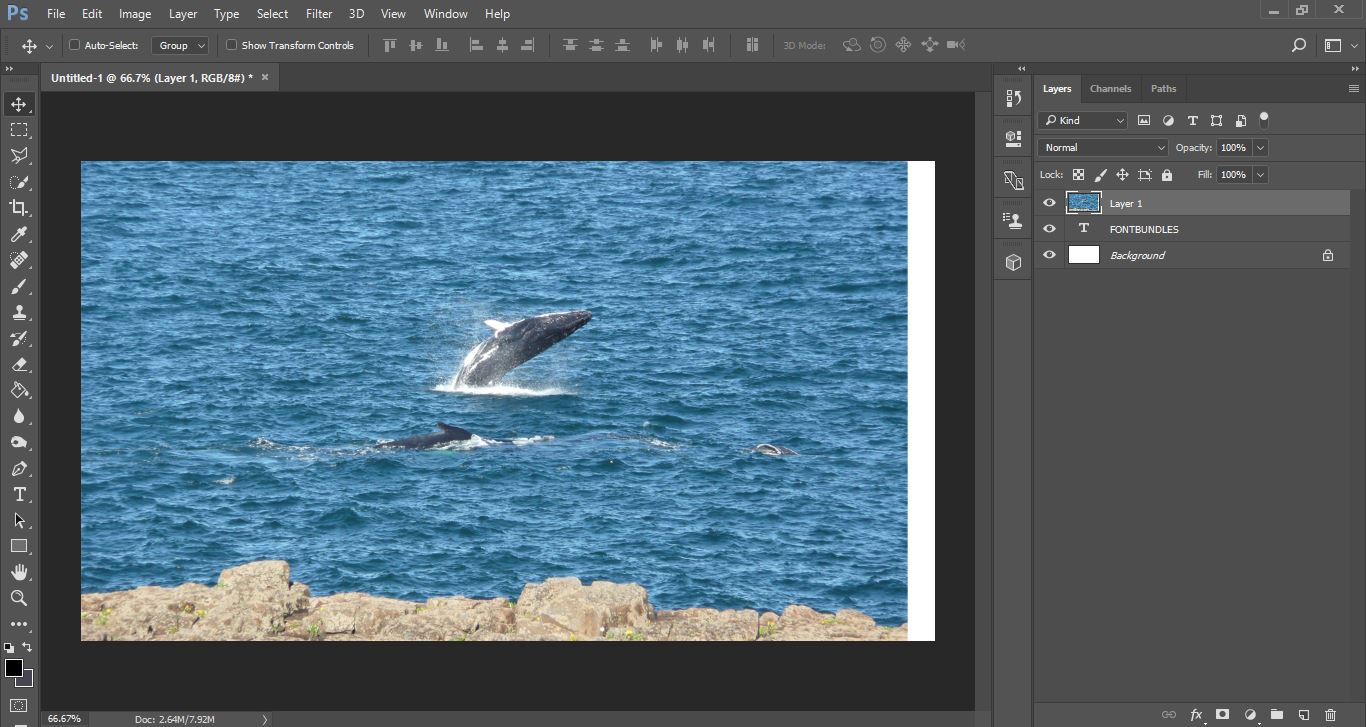Click the delete layer trash icon

1330,715
